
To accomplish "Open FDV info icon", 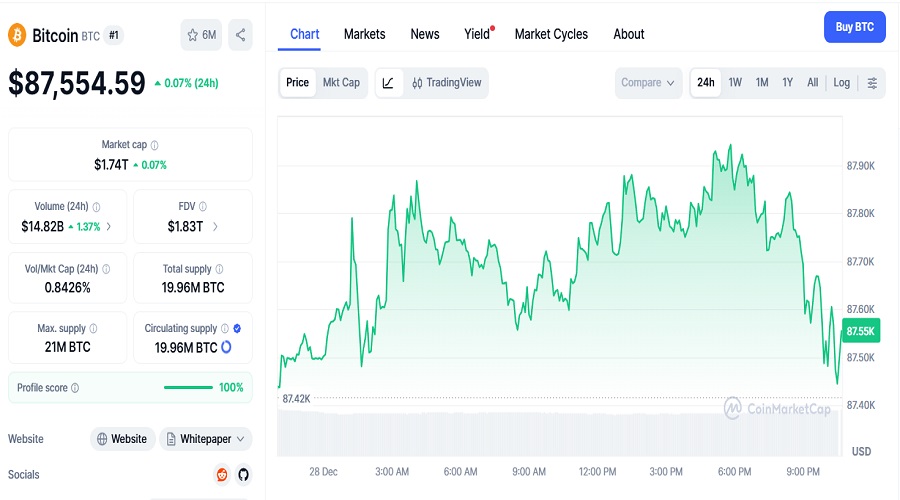I will (203, 206).
